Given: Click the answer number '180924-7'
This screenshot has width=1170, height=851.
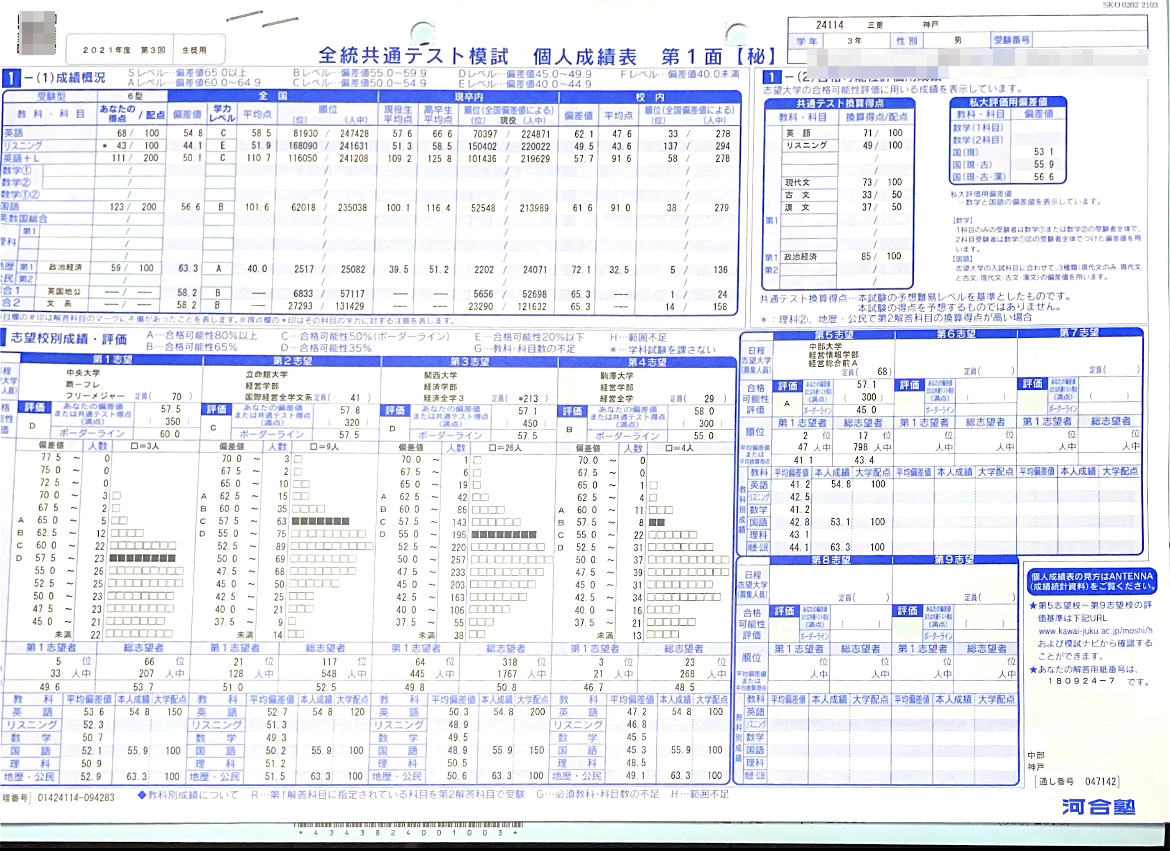Looking at the screenshot, I should click(1082, 681).
